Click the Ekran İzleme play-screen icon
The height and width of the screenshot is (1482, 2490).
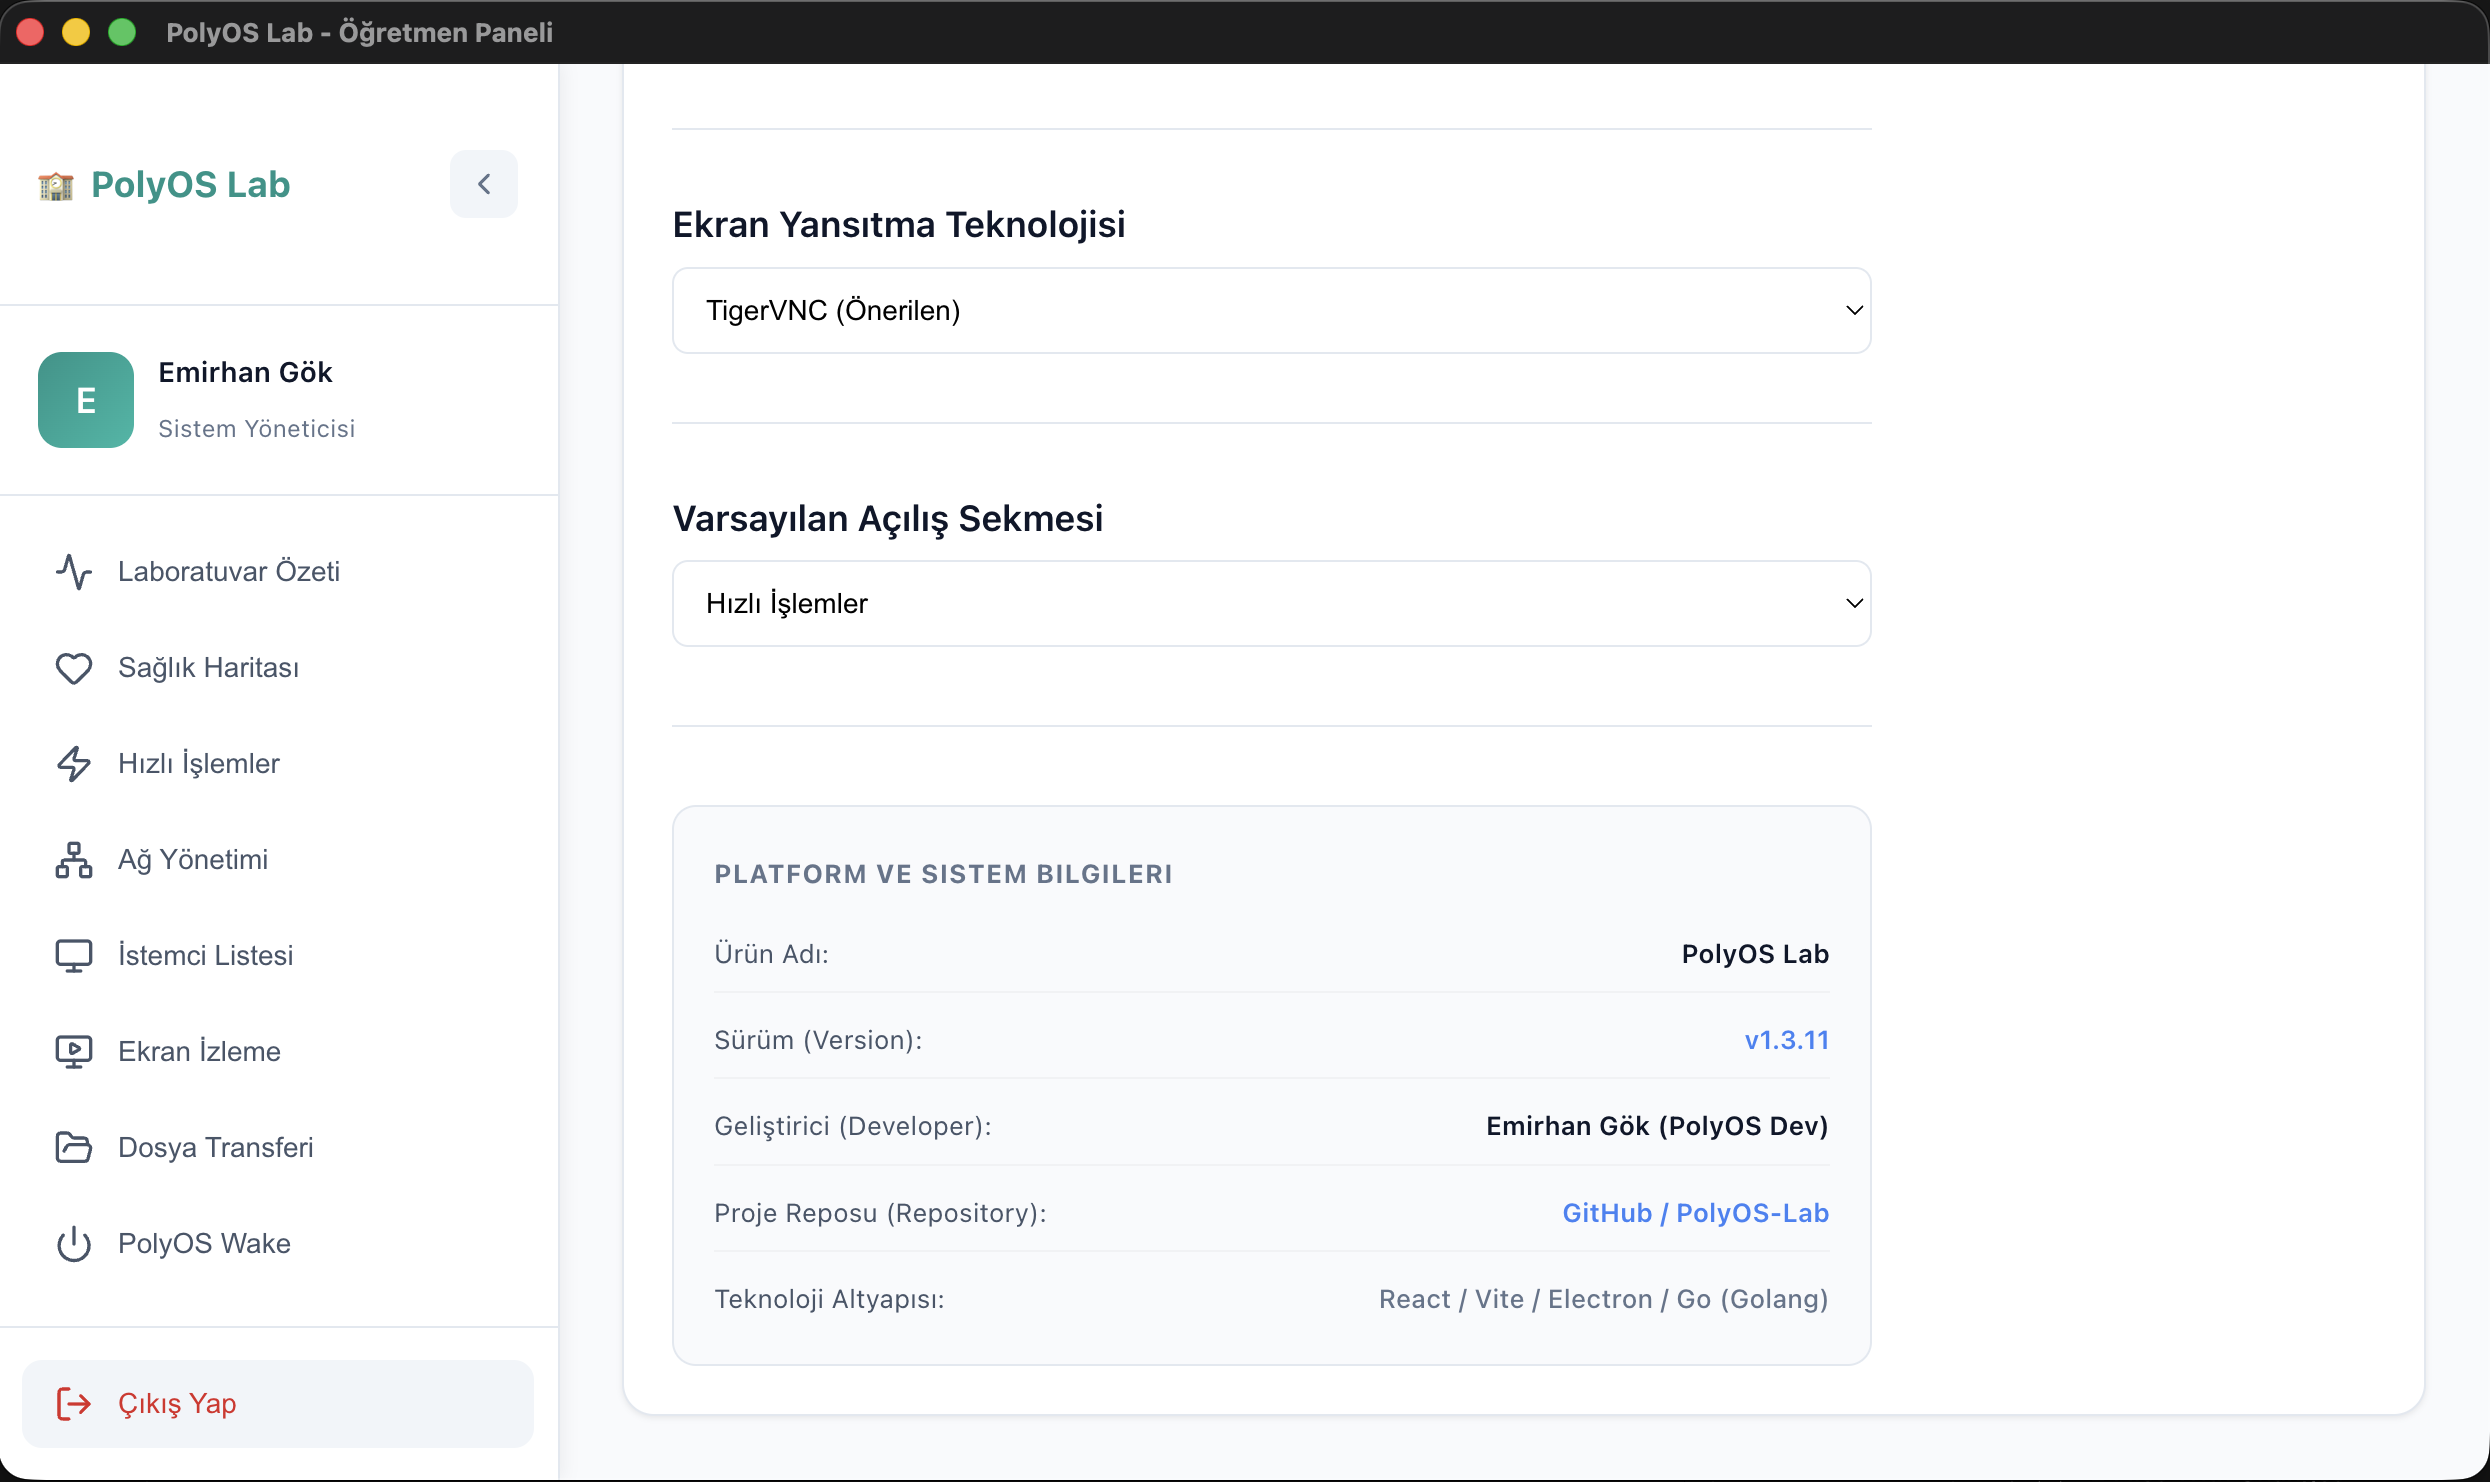(74, 1052)
